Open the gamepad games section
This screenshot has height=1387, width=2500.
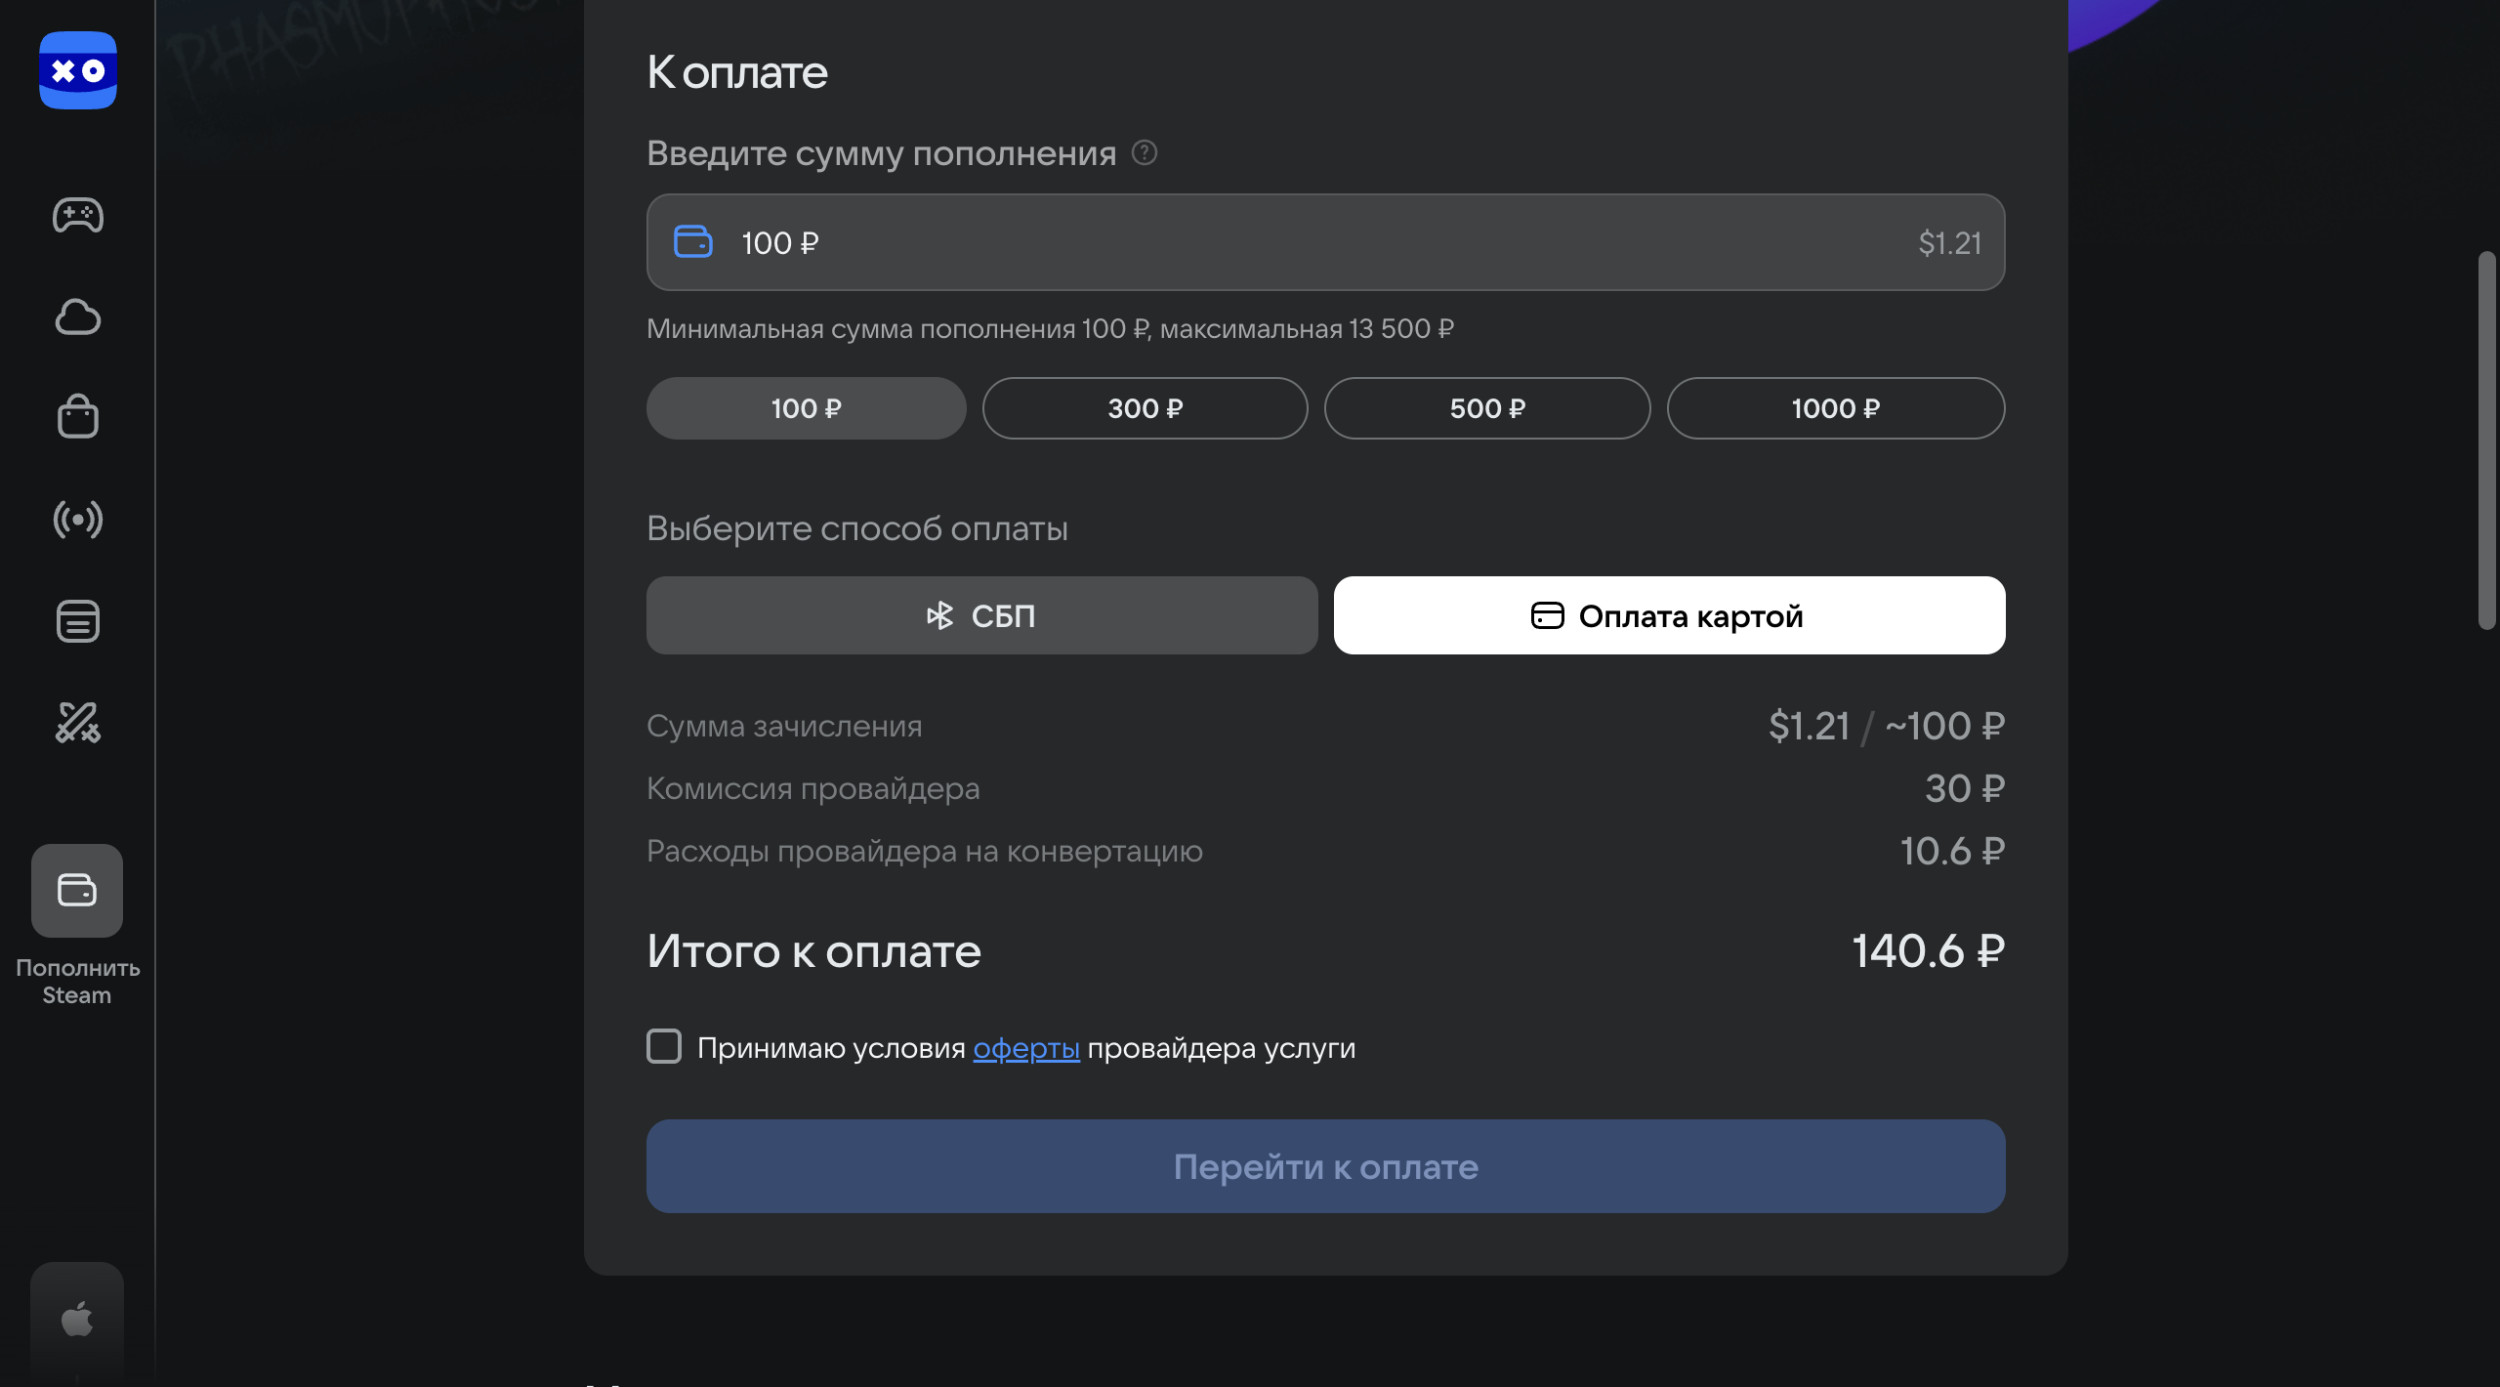(x=78, y=215)
